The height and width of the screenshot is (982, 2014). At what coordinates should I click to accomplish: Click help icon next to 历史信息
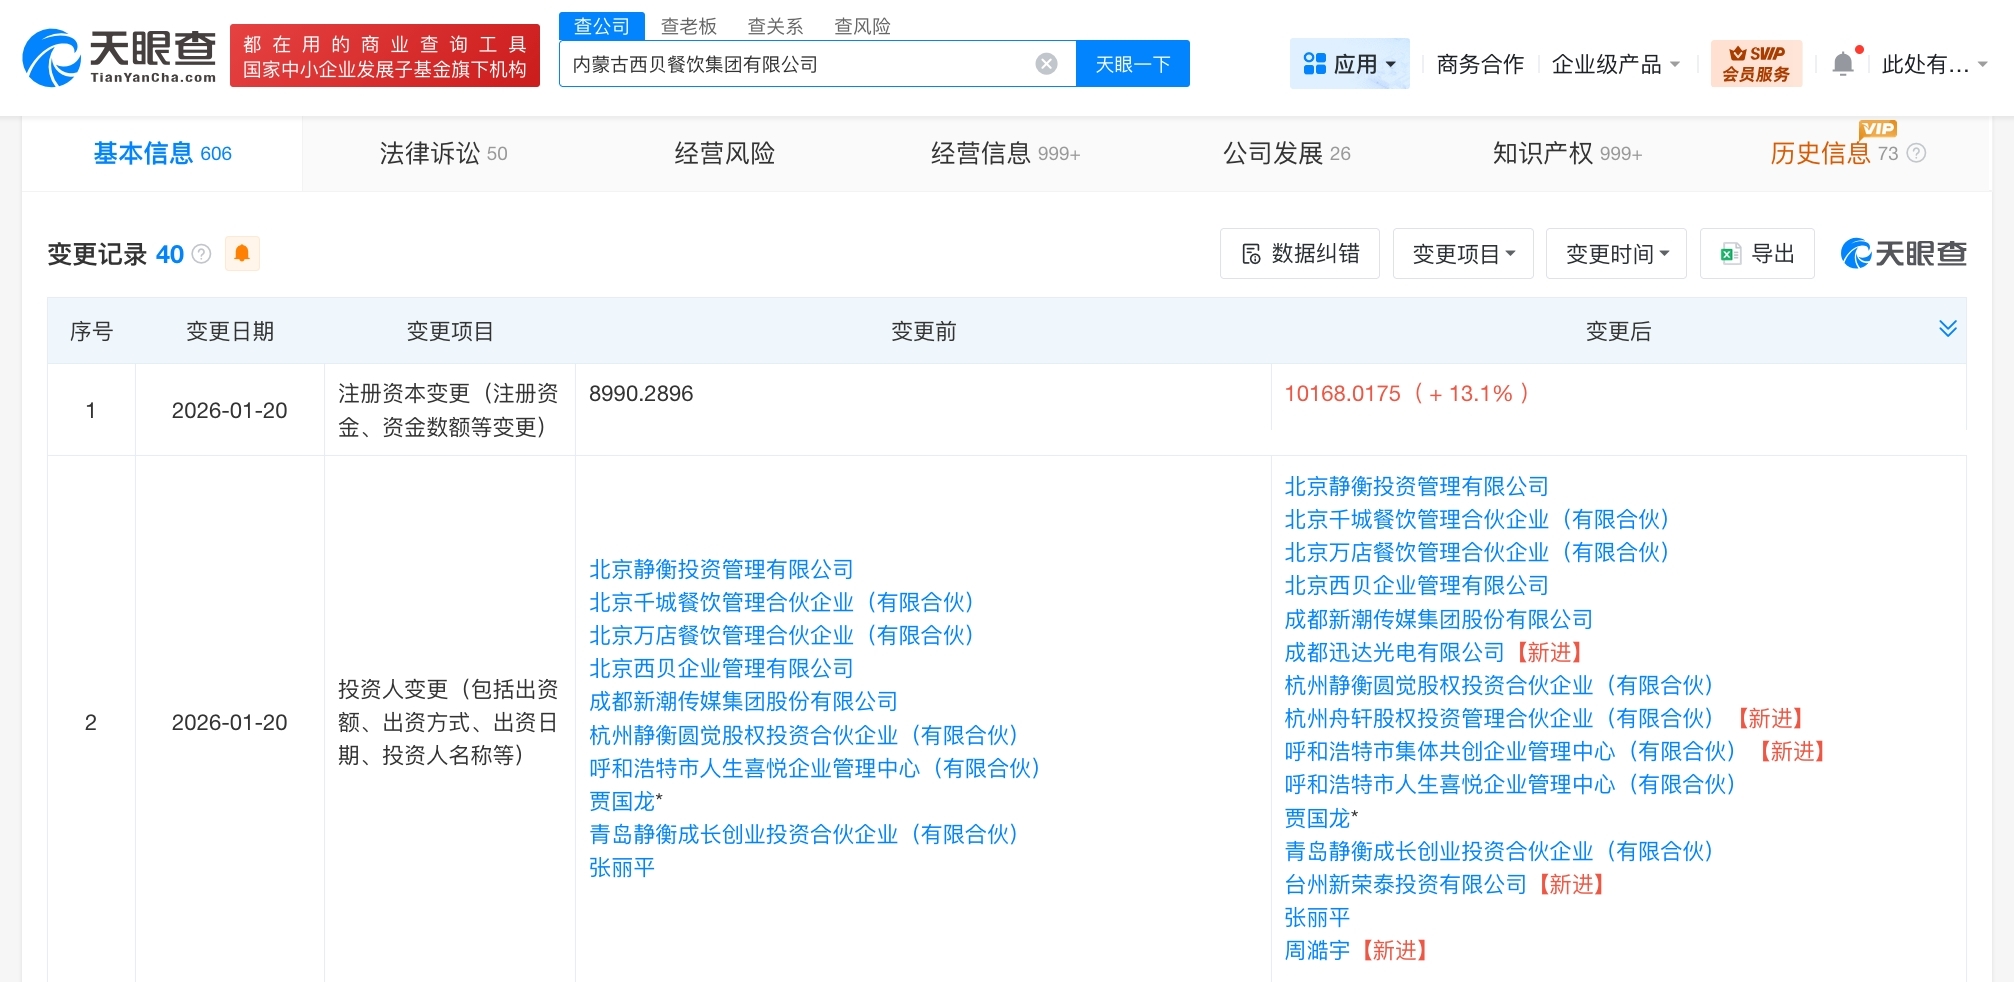point(1916,153)
